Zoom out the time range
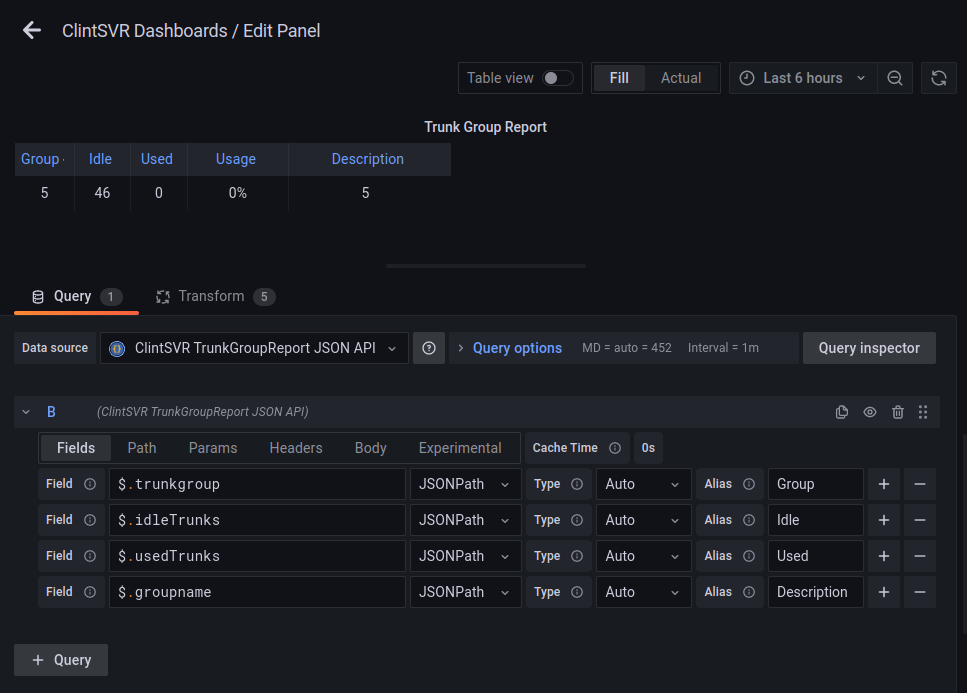 pos(895,78)
